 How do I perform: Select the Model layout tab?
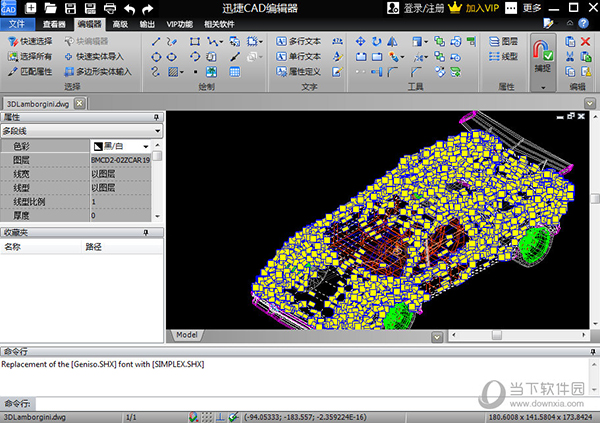[187, 335]
